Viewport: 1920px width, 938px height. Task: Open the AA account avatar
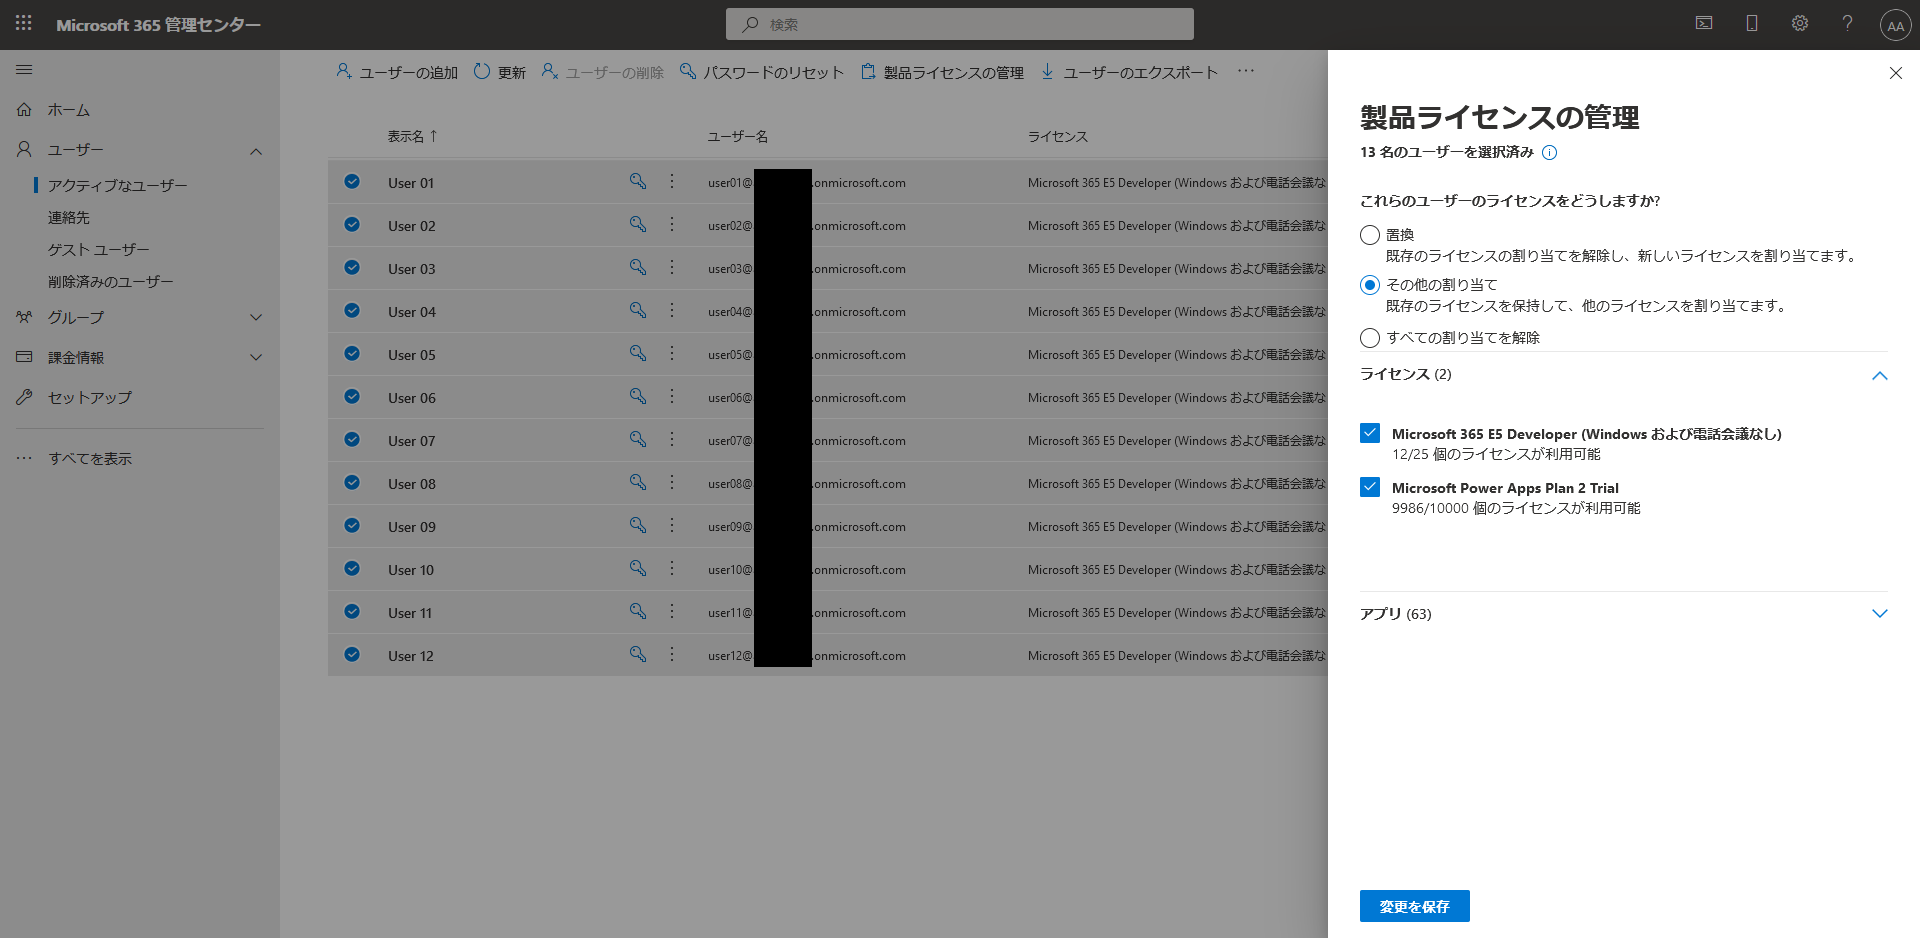point(1896,26)
